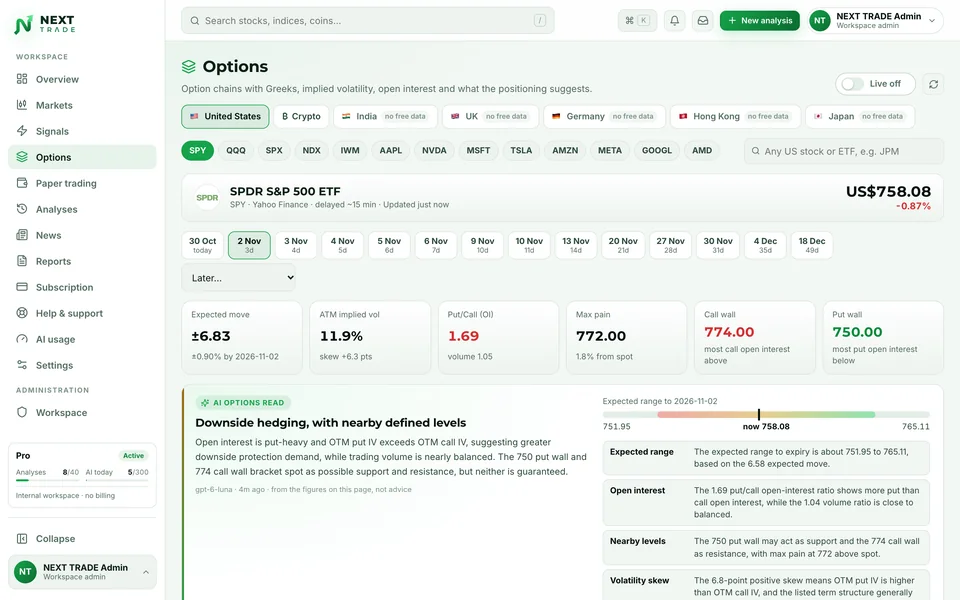Click the US$758.08 price
The height and width of the screenshot is (600, 960).
pyautogui.click(x=888, y=192)
